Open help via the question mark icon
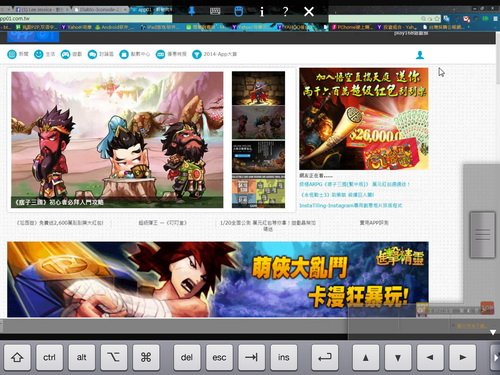The width and height of the screenshot is (500, 375). (x=285, y=12)
